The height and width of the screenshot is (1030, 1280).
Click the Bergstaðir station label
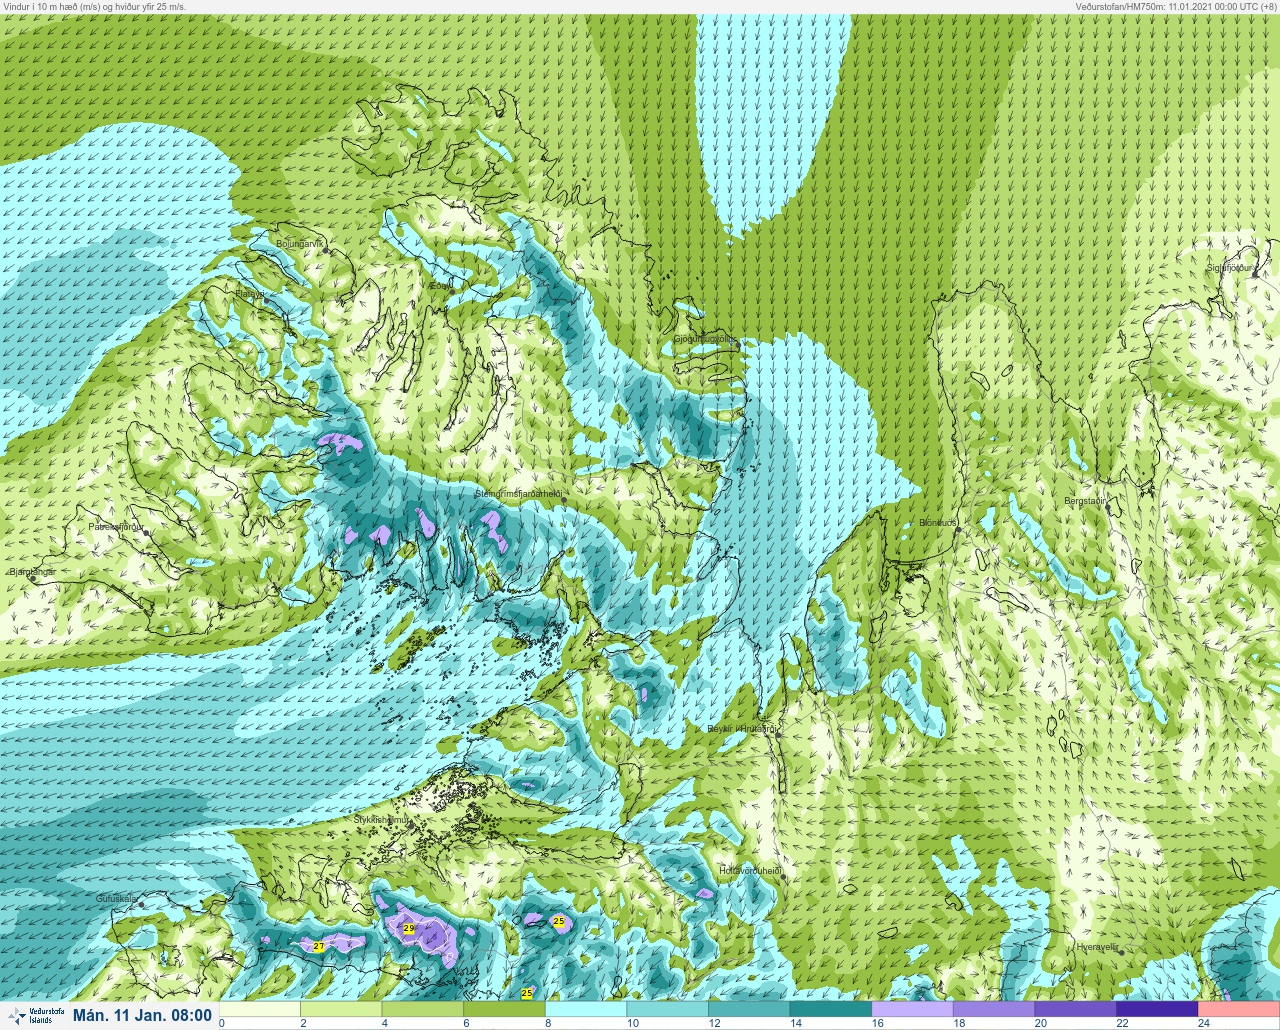click(x=1085, y=501)
